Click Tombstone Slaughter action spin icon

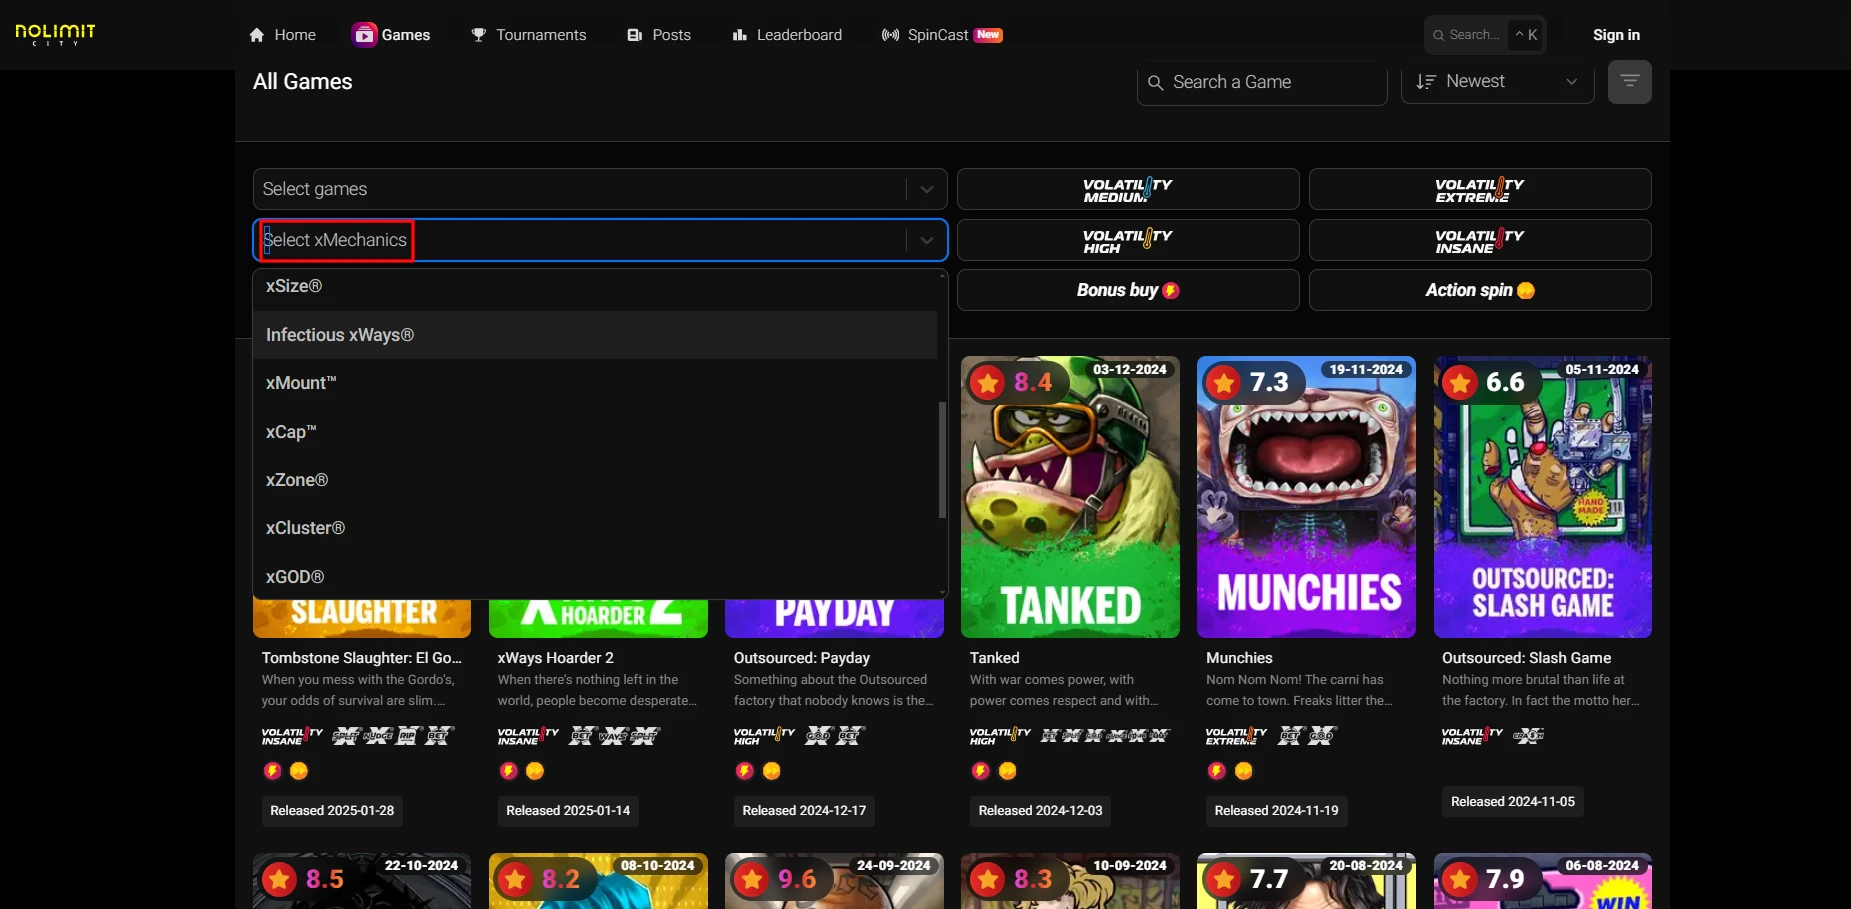(x=299, y=771)
